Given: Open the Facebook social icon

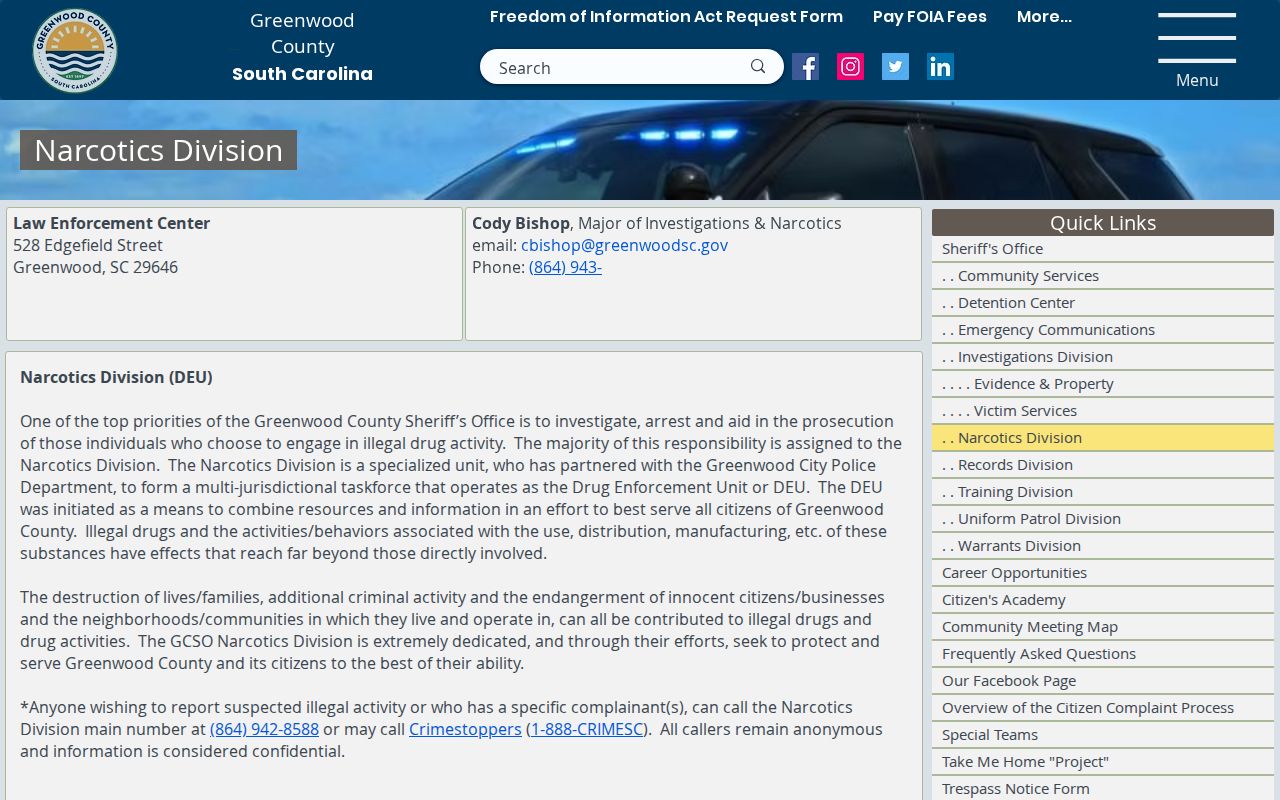Looking at the screenshot, I should (x=806, y=67).
